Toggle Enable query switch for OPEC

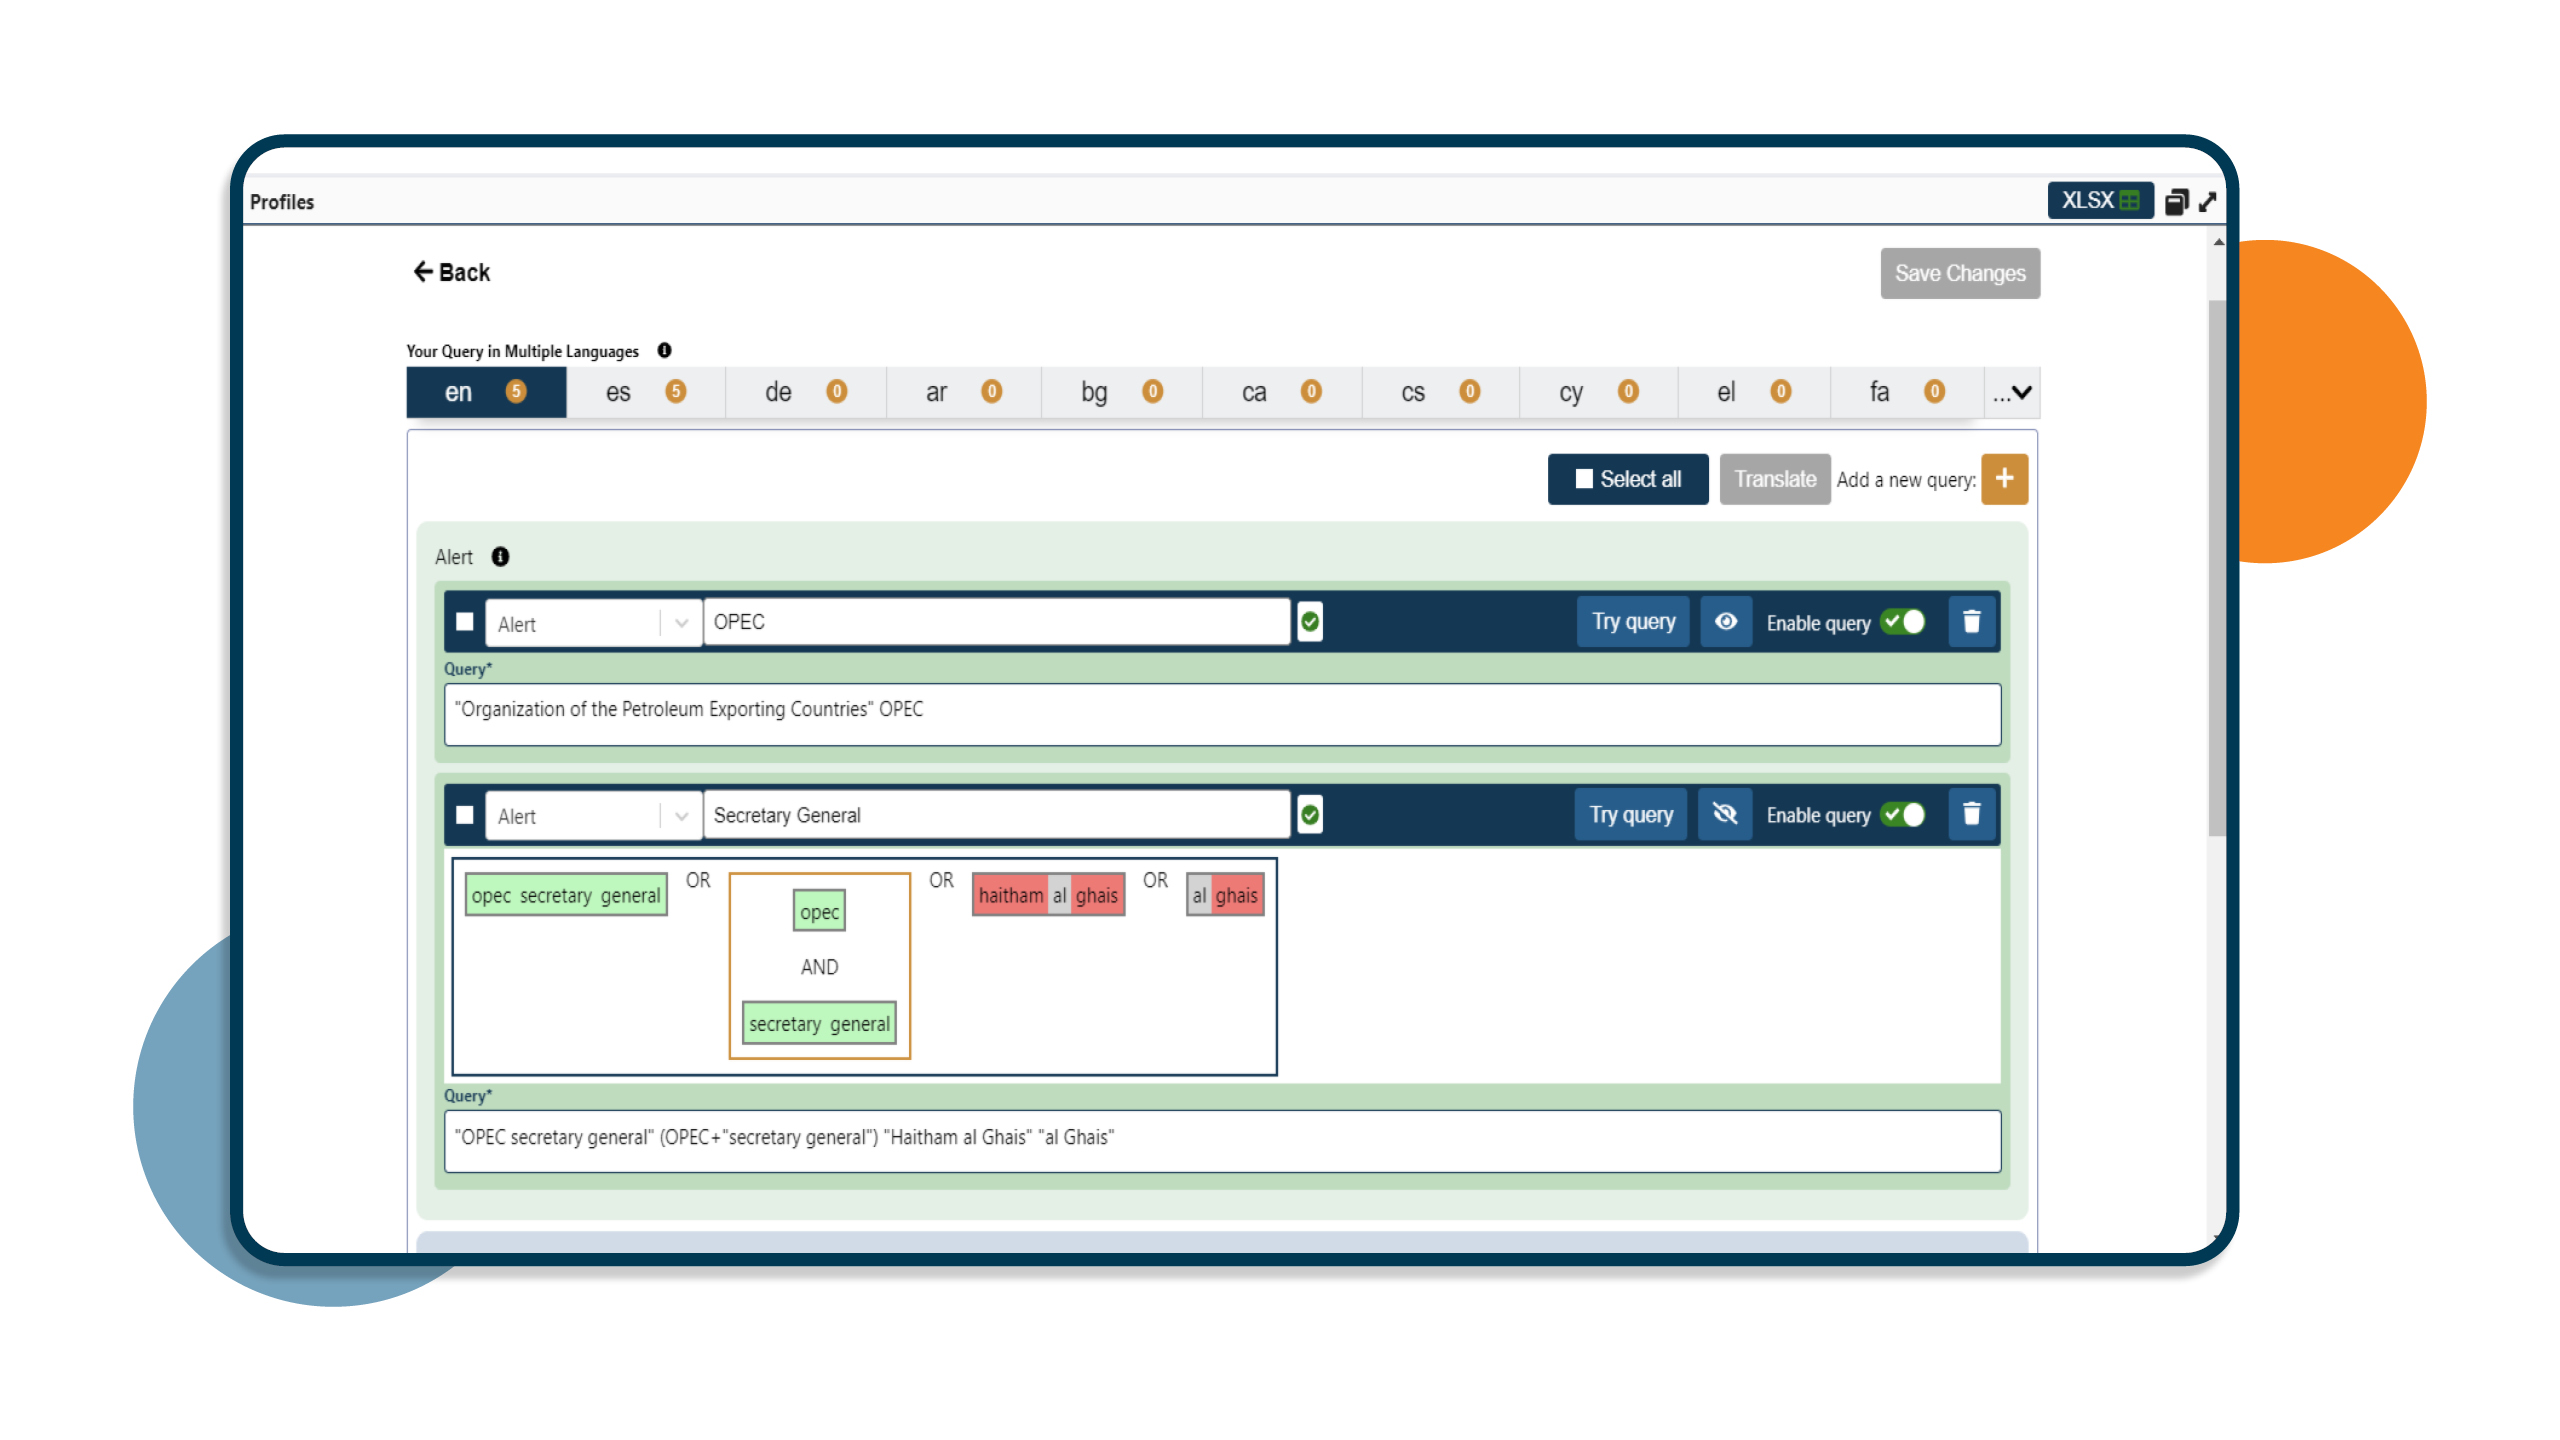coord(1902,622)
